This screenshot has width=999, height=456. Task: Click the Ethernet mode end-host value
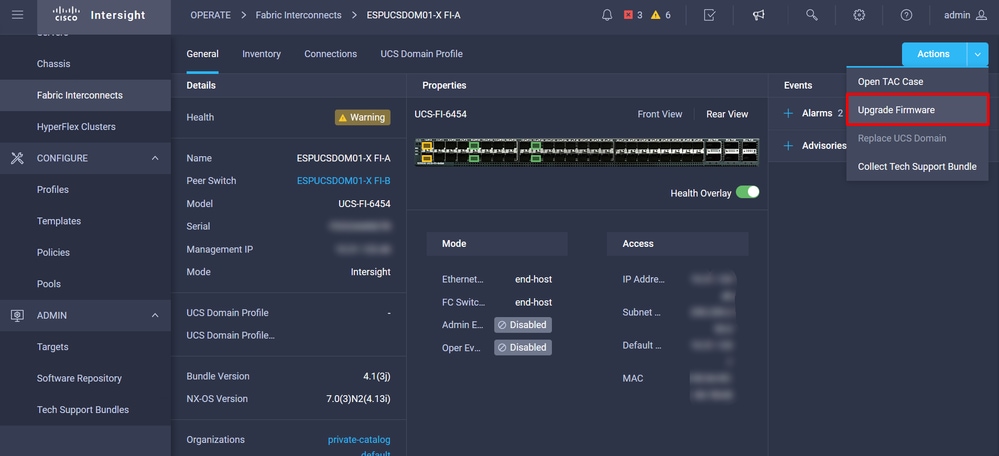pos(533,279)
